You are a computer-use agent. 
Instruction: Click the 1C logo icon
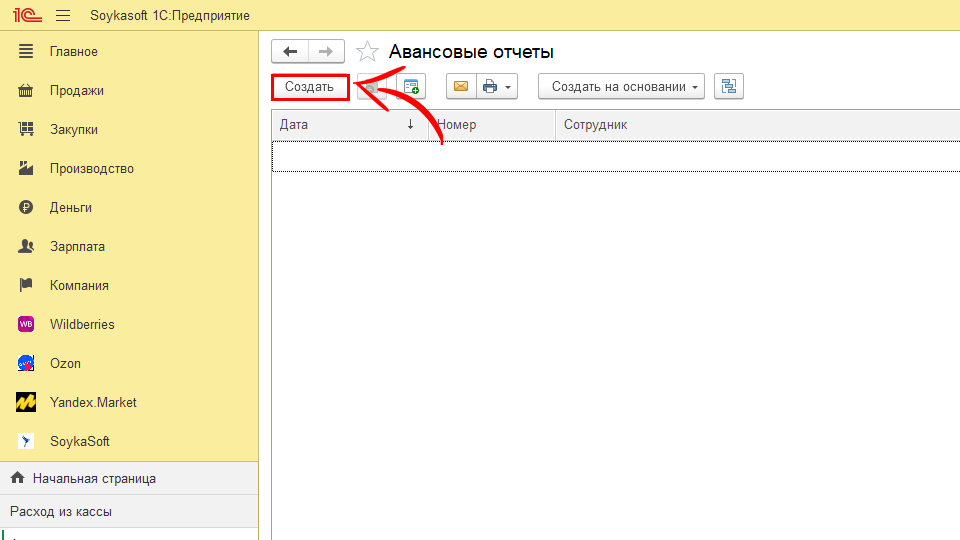26,16
